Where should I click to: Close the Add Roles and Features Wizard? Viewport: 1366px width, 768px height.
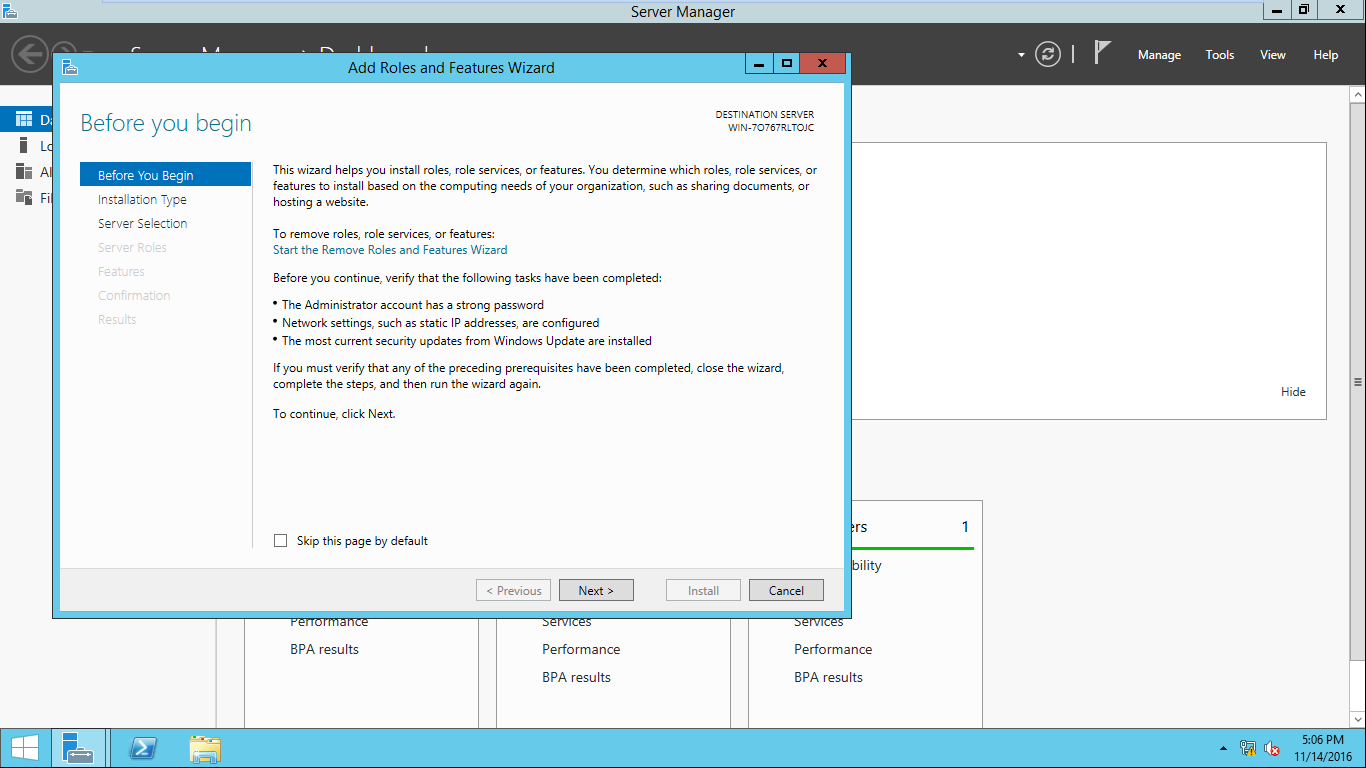pos(823,64)
